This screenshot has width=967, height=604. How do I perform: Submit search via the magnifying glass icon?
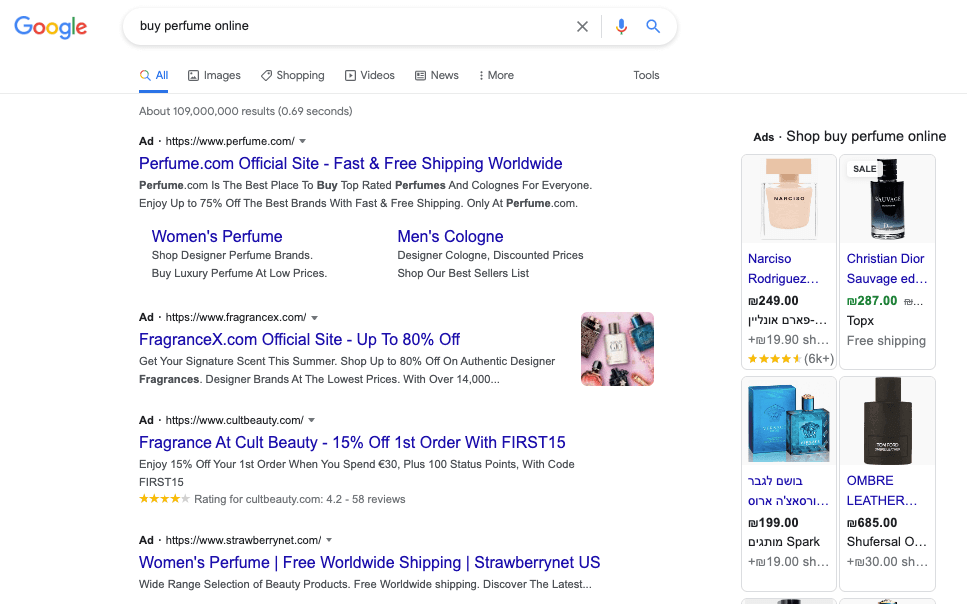tap(653, 26)
